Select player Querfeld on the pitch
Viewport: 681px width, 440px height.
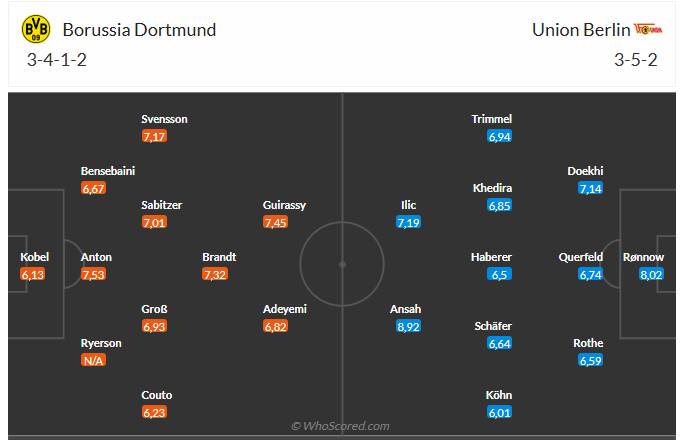point(581,257)
